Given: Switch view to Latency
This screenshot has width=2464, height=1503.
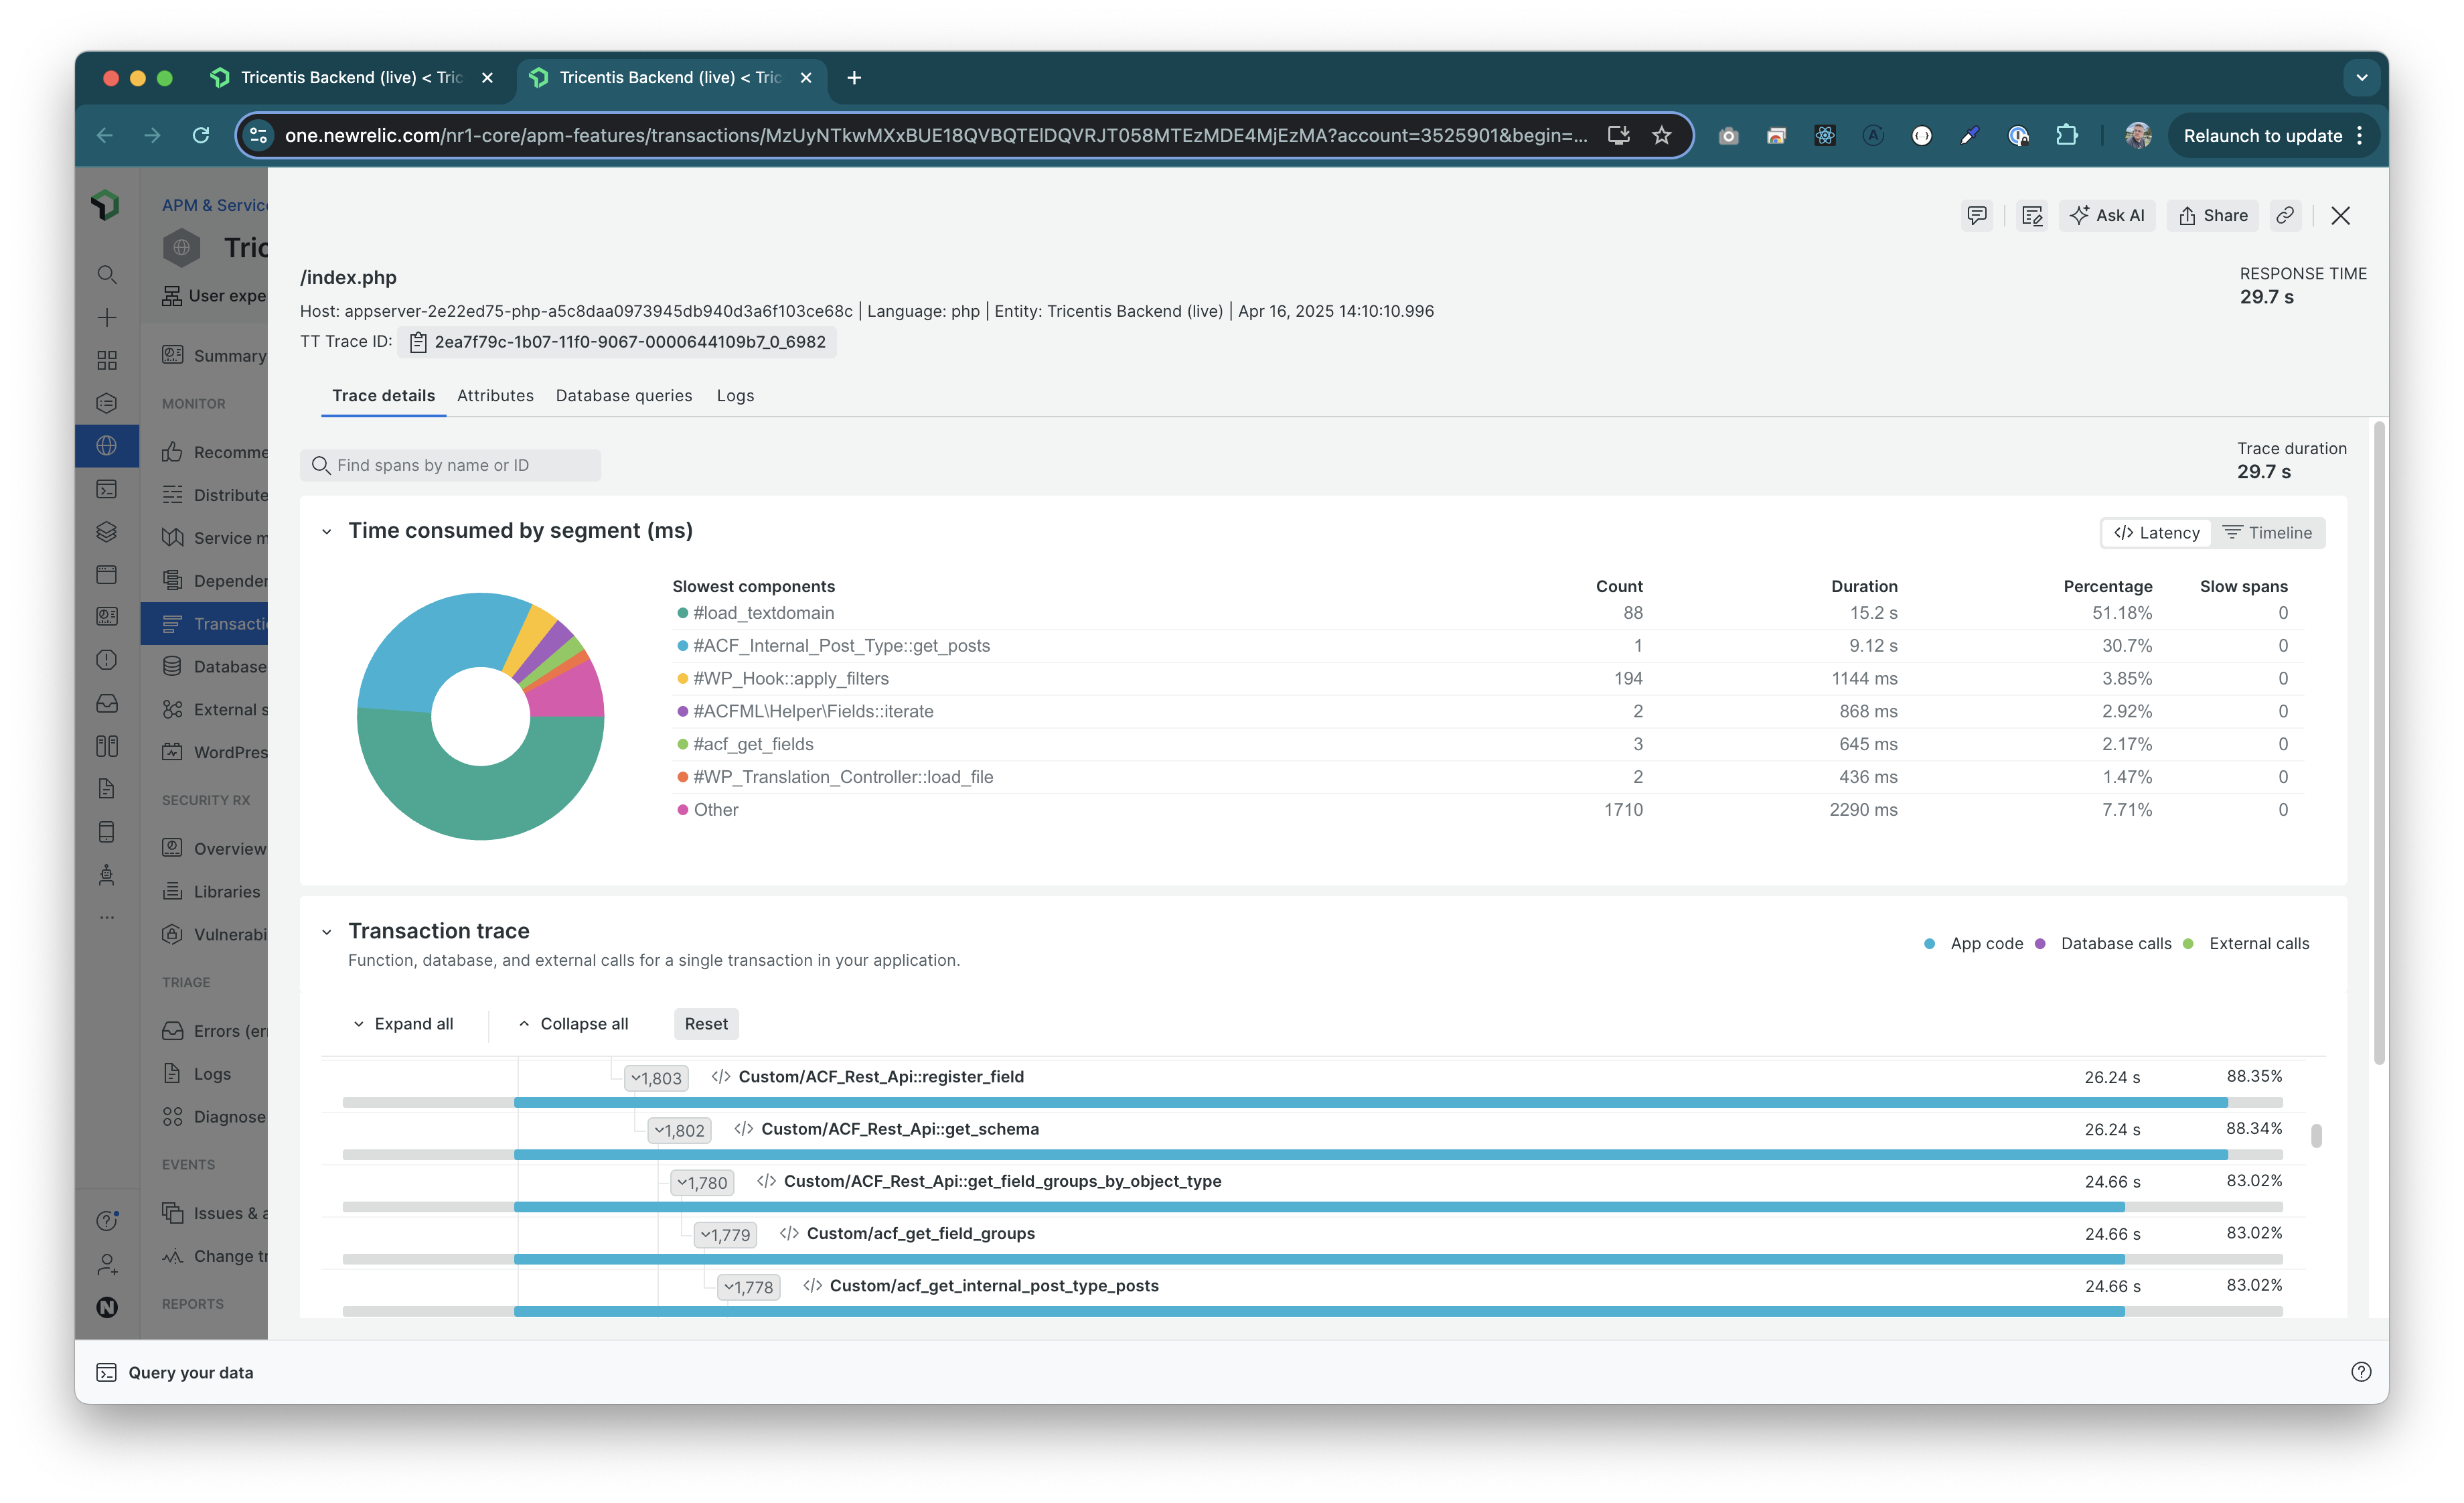Looking at the screenshot, I should pyautogui.click(x=2156, y=533).
